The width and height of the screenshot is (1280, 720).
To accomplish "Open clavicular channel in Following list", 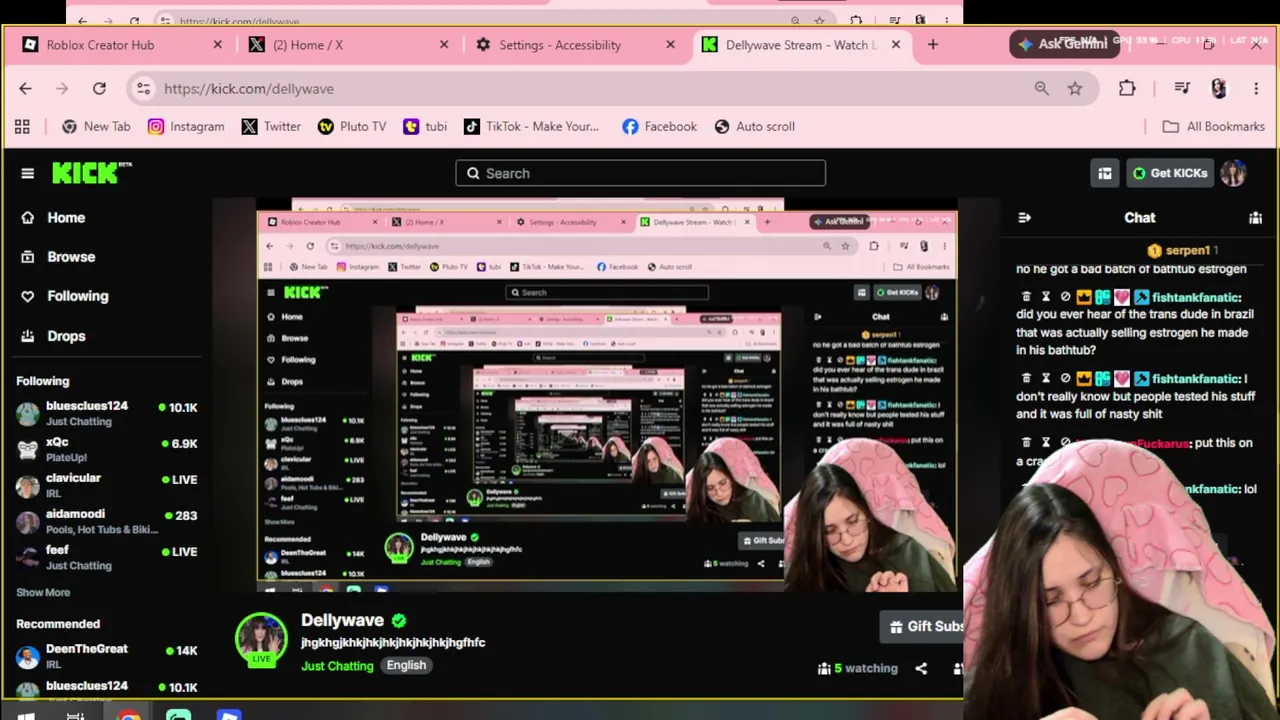I will pyautogui.click(x=106, y=485).
